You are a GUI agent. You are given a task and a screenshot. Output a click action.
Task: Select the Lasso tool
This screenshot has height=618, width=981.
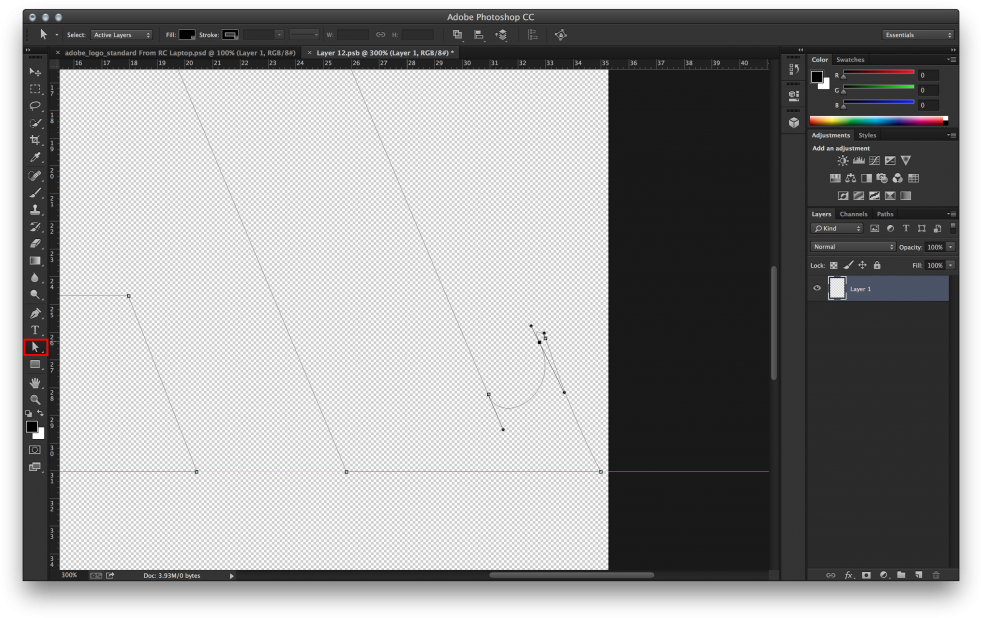[x=35, y=106]
